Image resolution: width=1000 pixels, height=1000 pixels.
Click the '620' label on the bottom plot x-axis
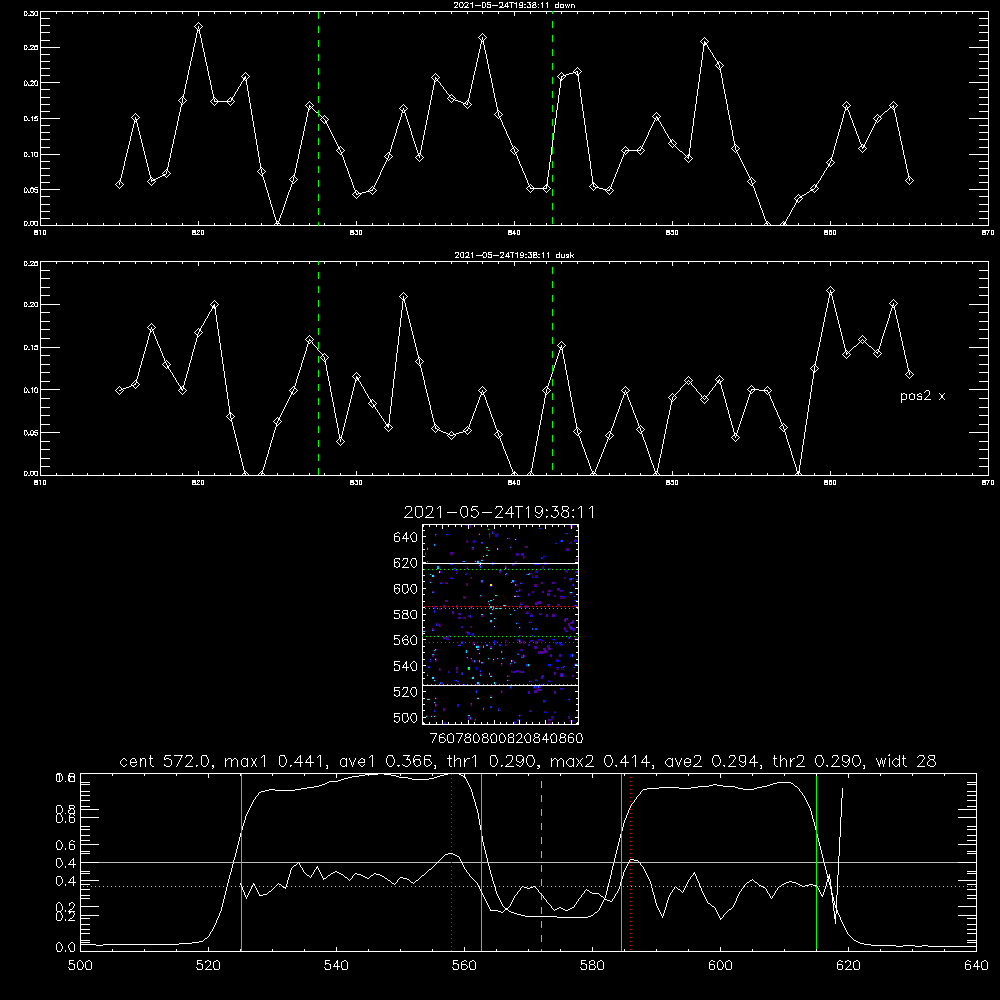tap(848, 966)
